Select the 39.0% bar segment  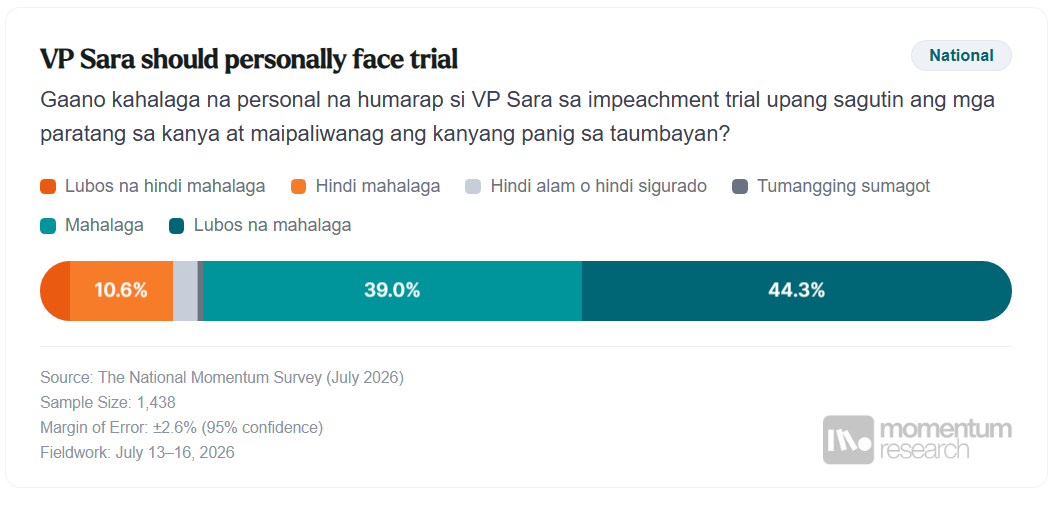coord(392,291)
